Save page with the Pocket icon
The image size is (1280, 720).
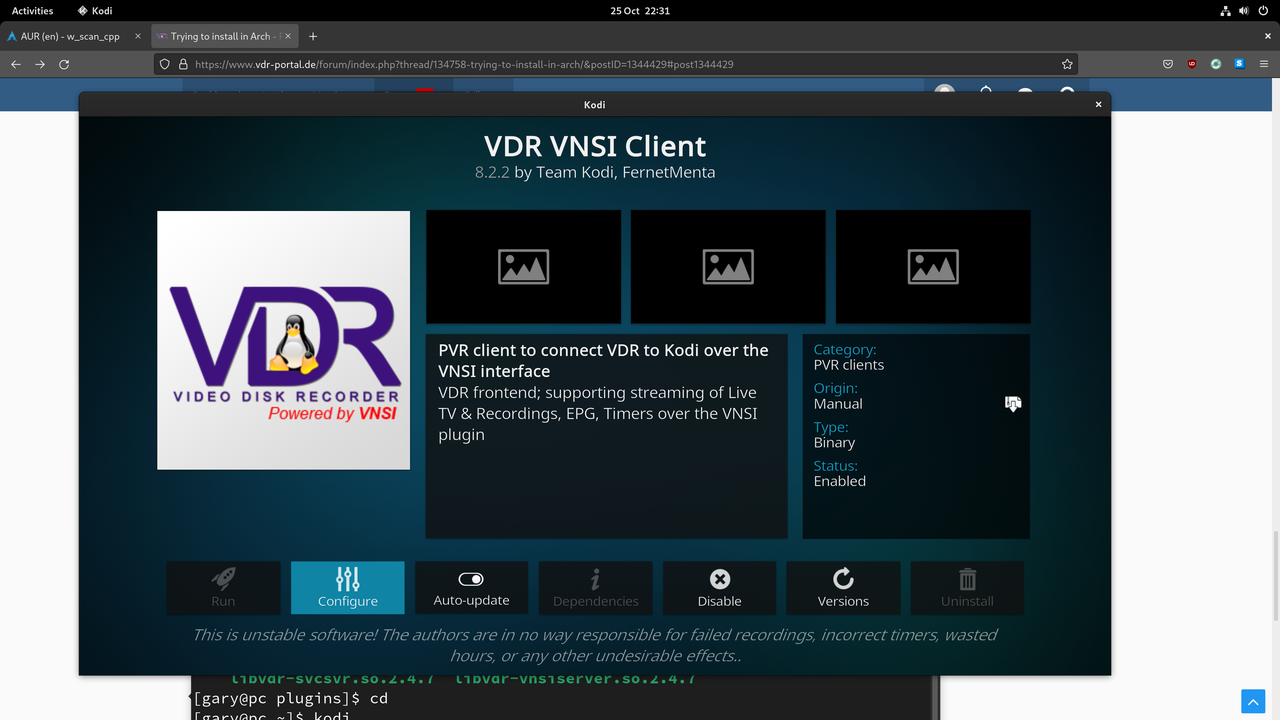coord(1167,63)
